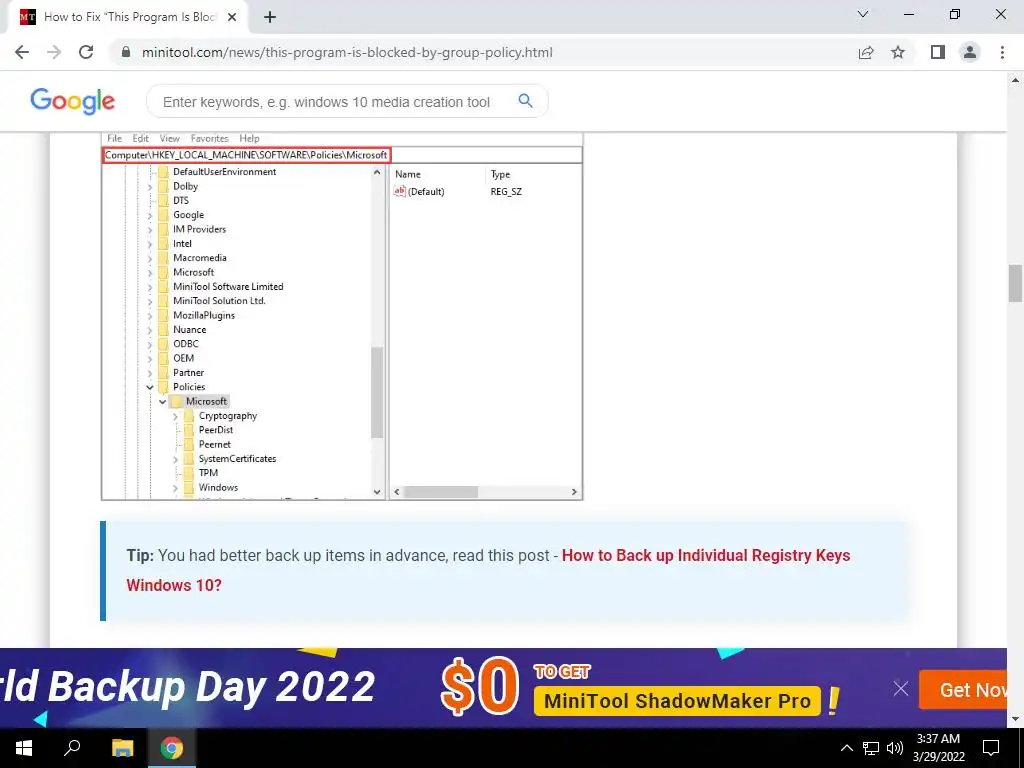The height and width of the screenshot is (768, 1024).
Task: Open a new browser tab
Action: click(x=270, y=17)
